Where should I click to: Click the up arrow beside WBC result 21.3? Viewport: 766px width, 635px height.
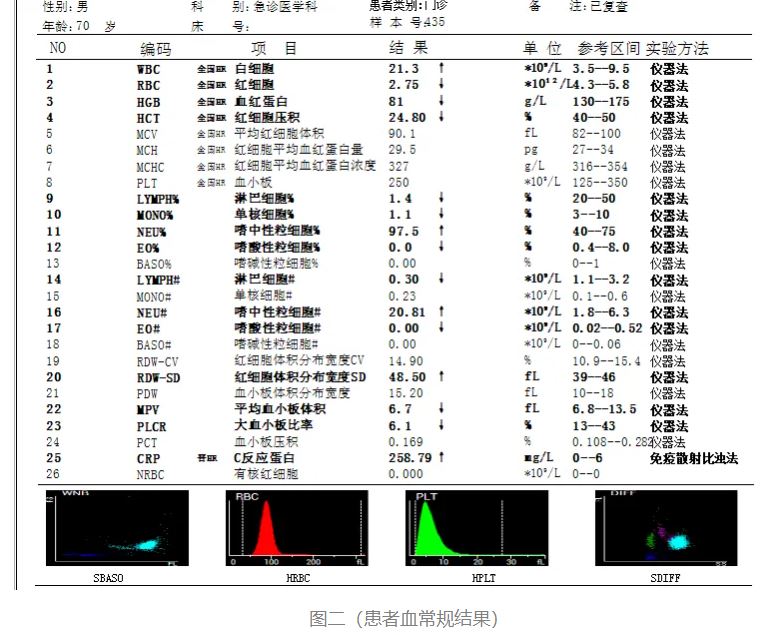[441, 69]
